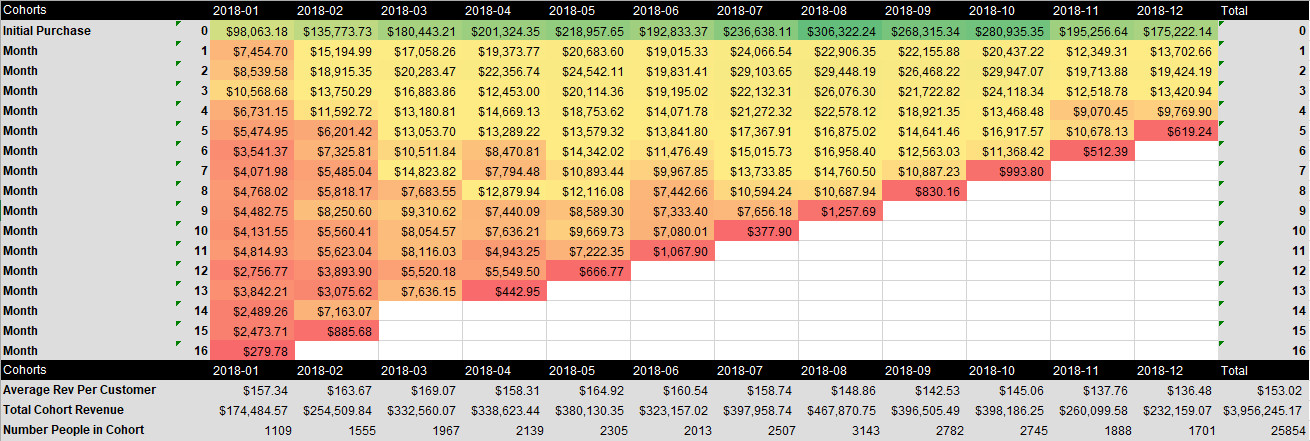
Task: Click the 2018-12 cohort size 1701
Action: tap(1199, 430)
